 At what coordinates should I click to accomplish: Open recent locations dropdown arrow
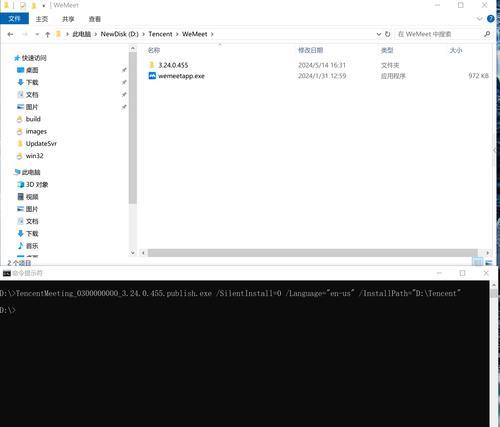coord(37,34)
